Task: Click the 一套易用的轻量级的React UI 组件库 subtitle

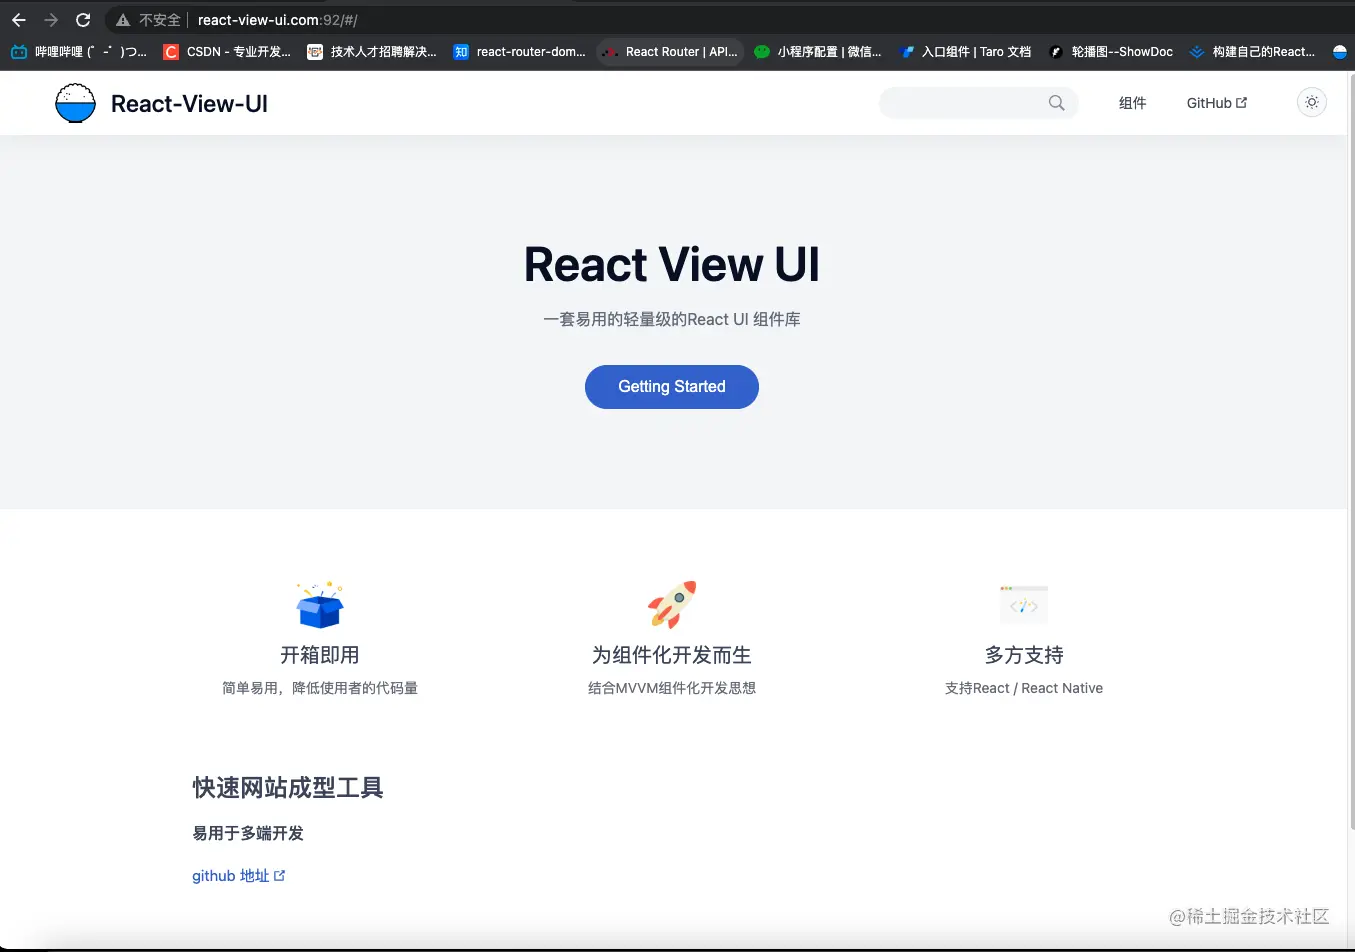Action: click(x=672, y=319)
